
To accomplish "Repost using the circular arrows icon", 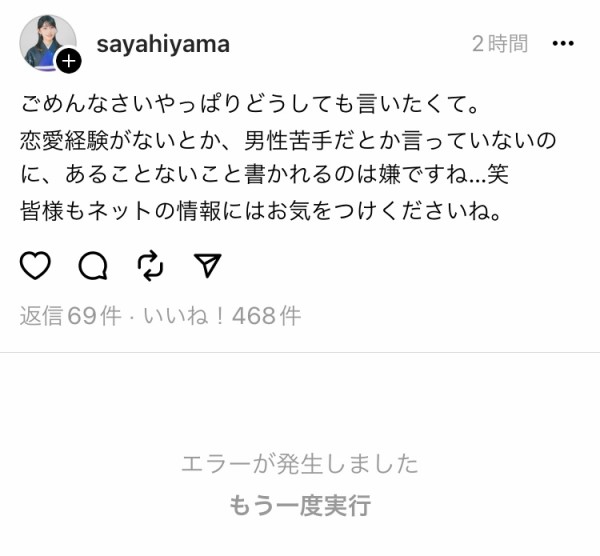I will pos(150,266).
